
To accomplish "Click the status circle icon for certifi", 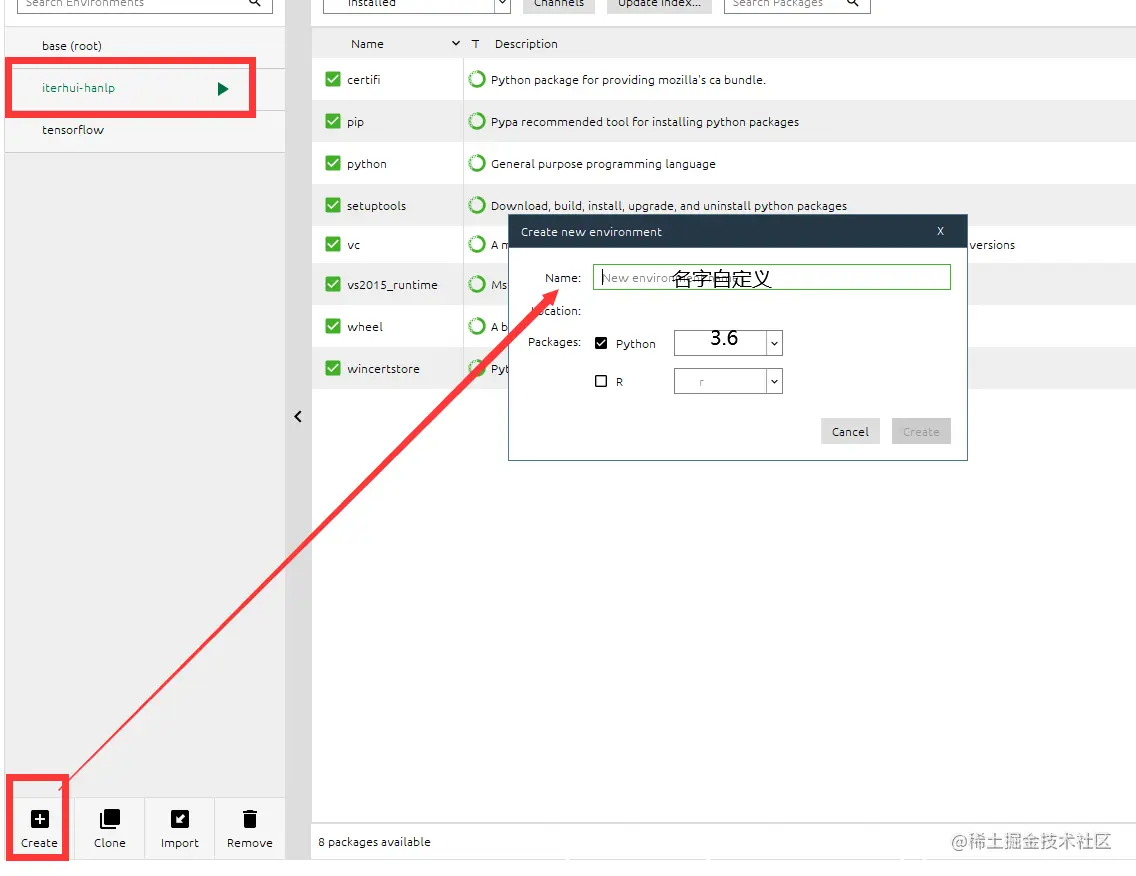I will [477, 79].
